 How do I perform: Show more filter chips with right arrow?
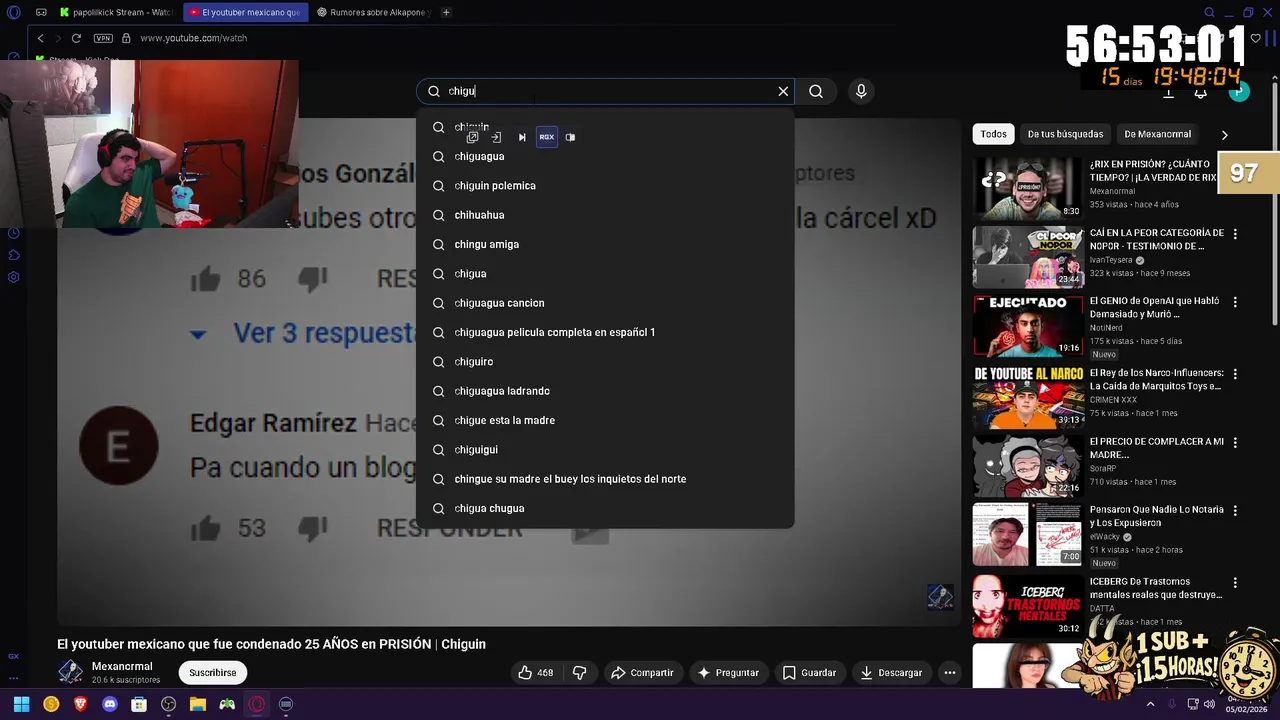point(1224,135)
